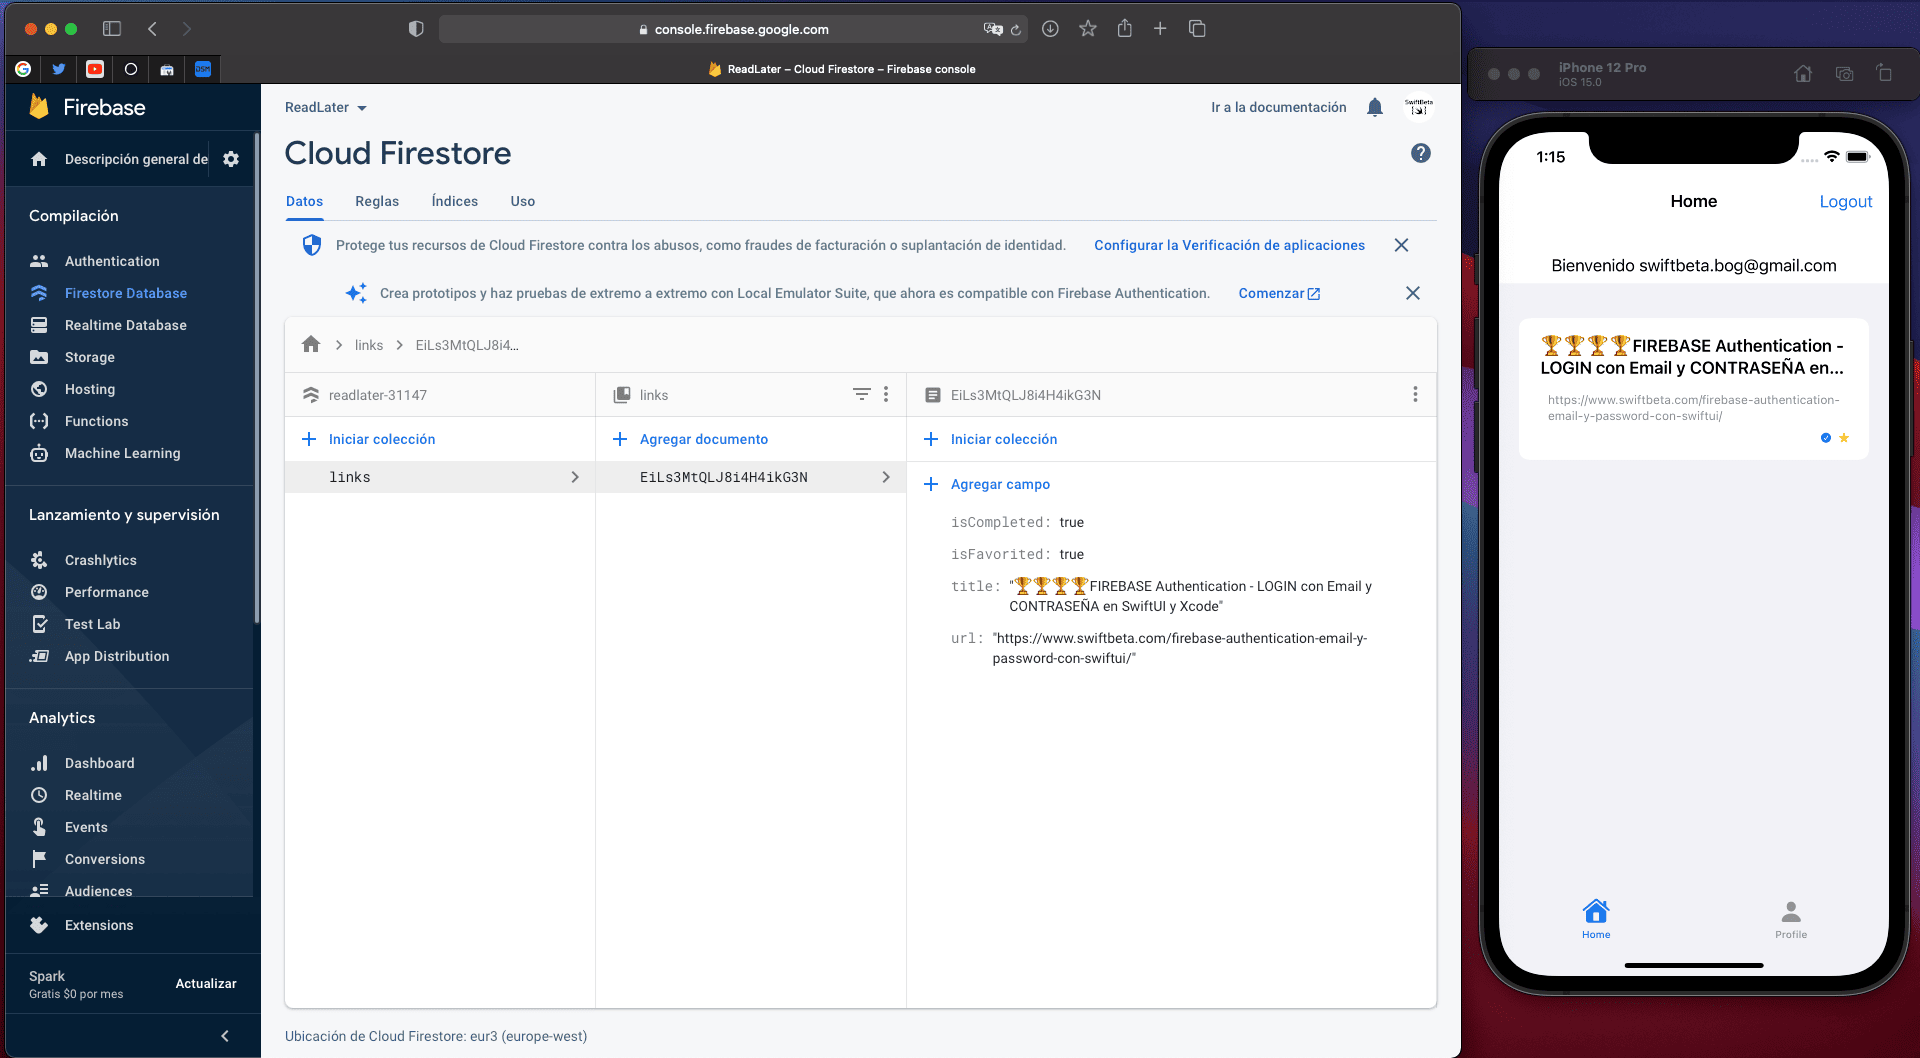Click Configurar la Verificación de aplicaciones link
This screenshot has width=1920, height=1058.
click(1229, 245)
